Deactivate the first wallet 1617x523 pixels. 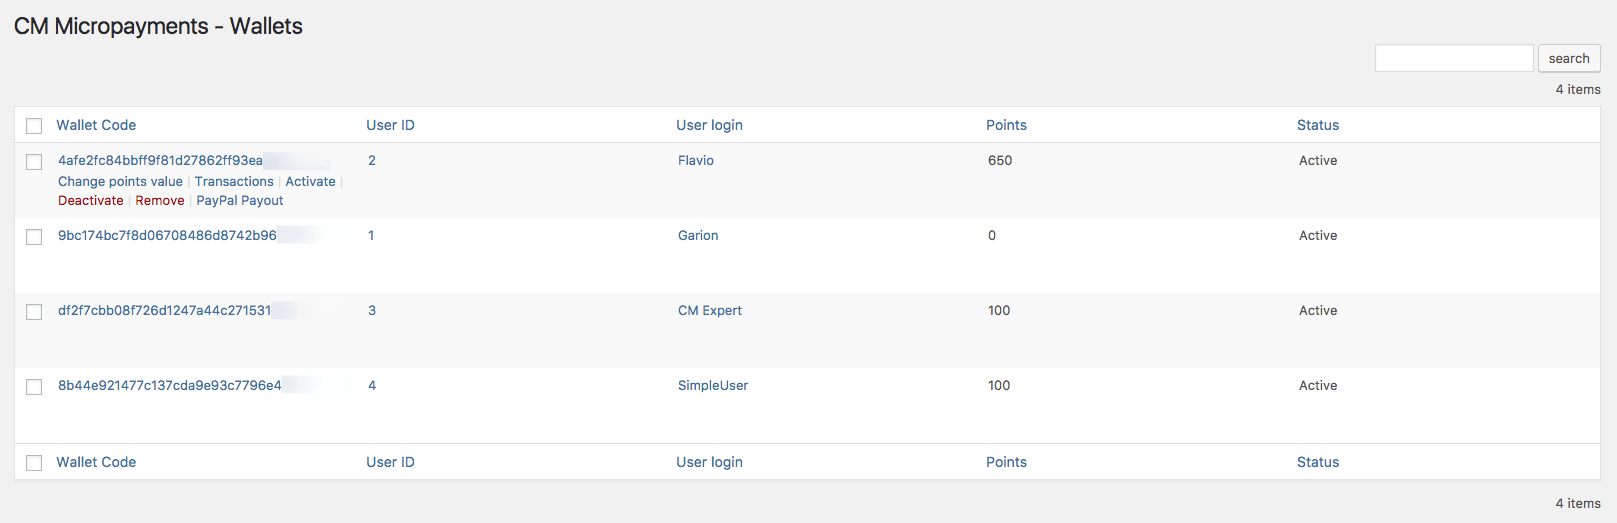tap(91, 200)
